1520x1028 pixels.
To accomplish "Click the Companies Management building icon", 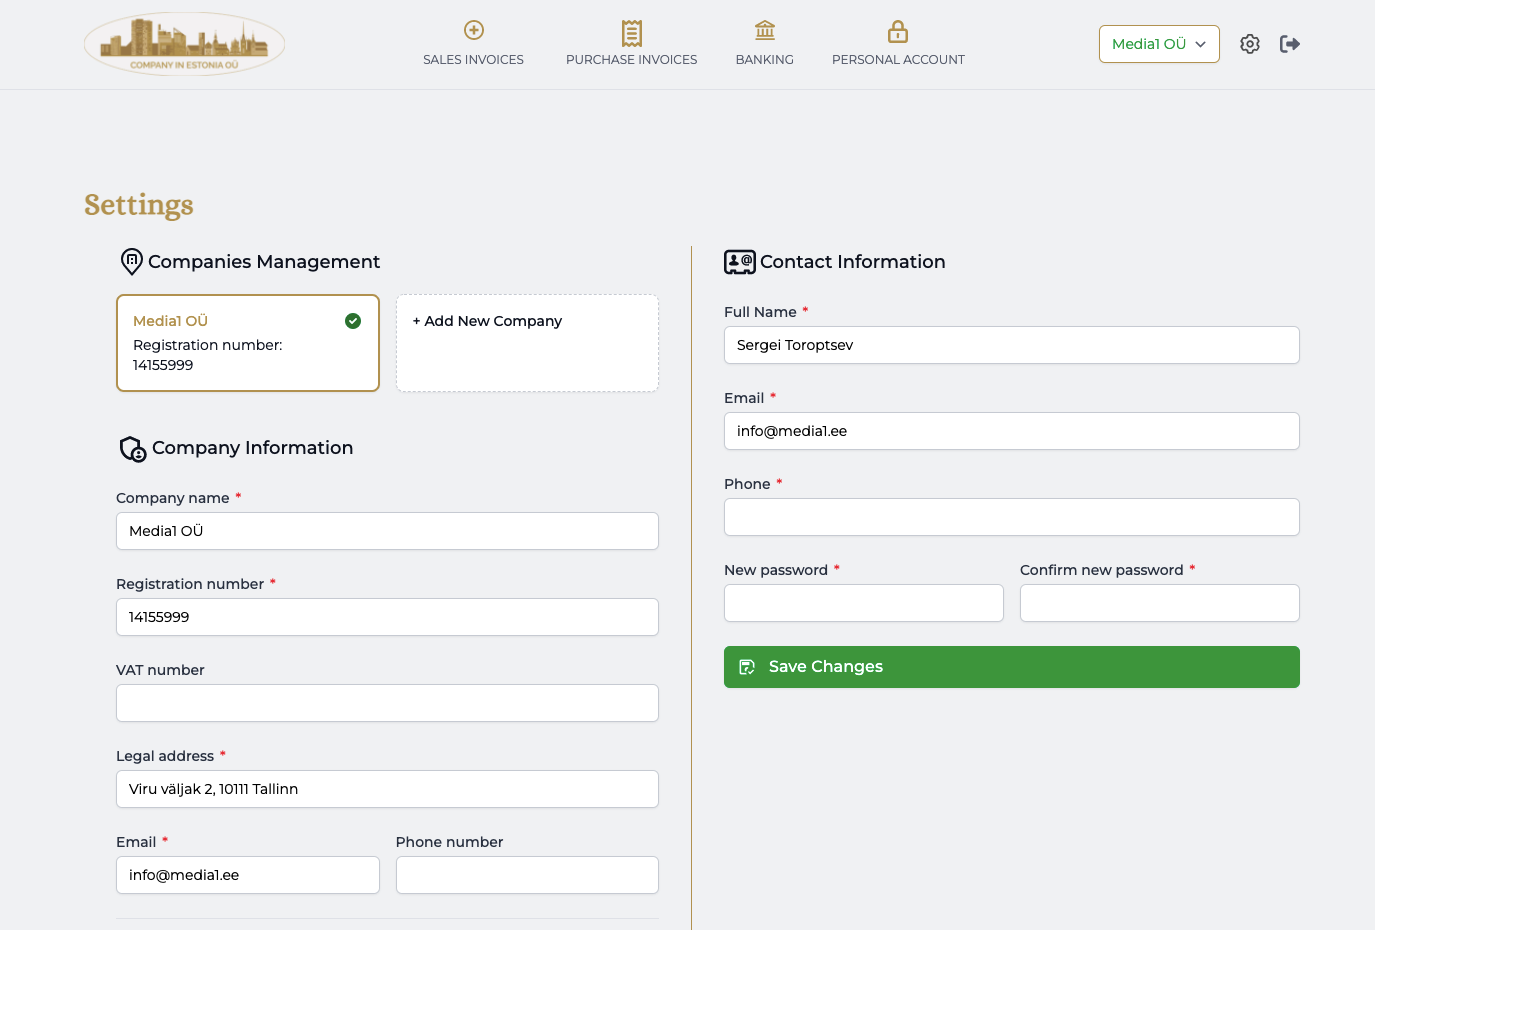I will tap(131, 262).
